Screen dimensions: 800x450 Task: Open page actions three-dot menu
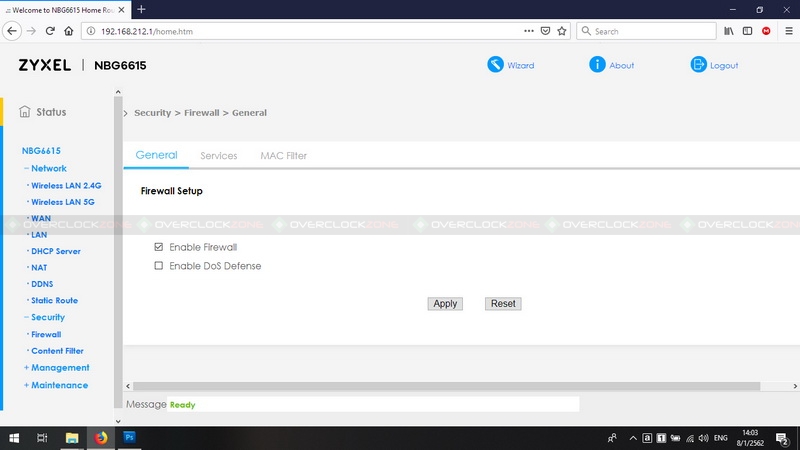click(529, 31)
